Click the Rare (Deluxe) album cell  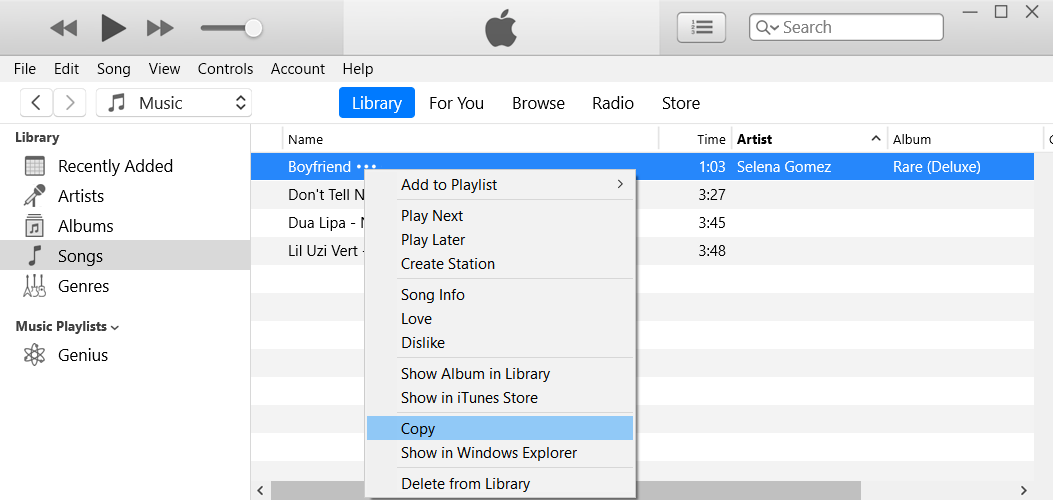(x=937, y=167)
